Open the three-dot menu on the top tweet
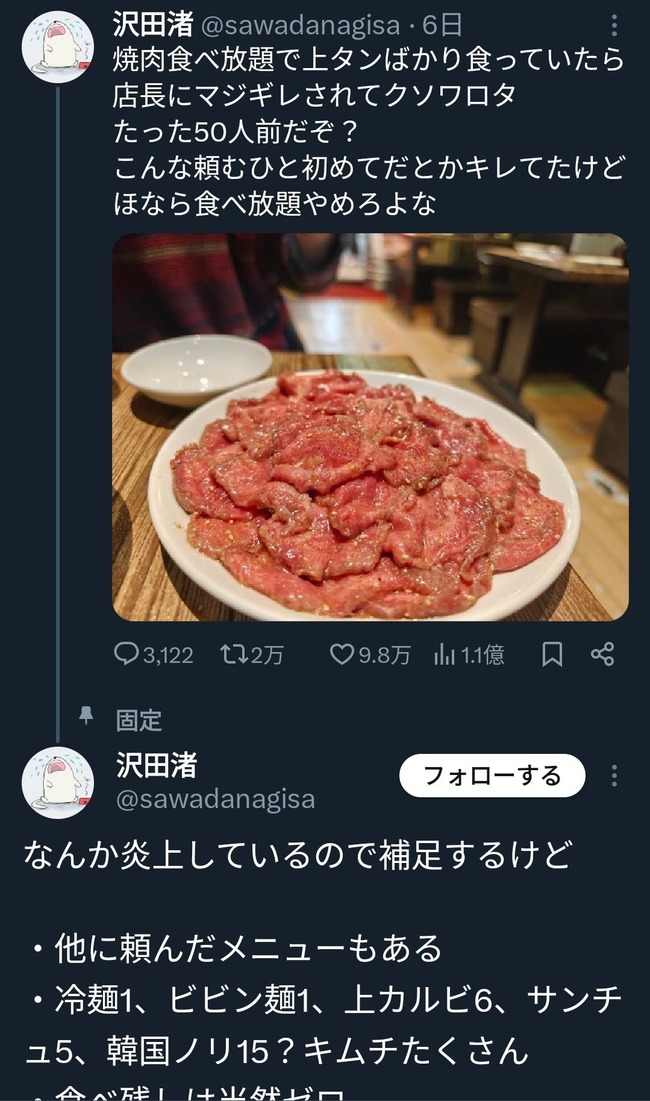 click(x=614, y=27)
